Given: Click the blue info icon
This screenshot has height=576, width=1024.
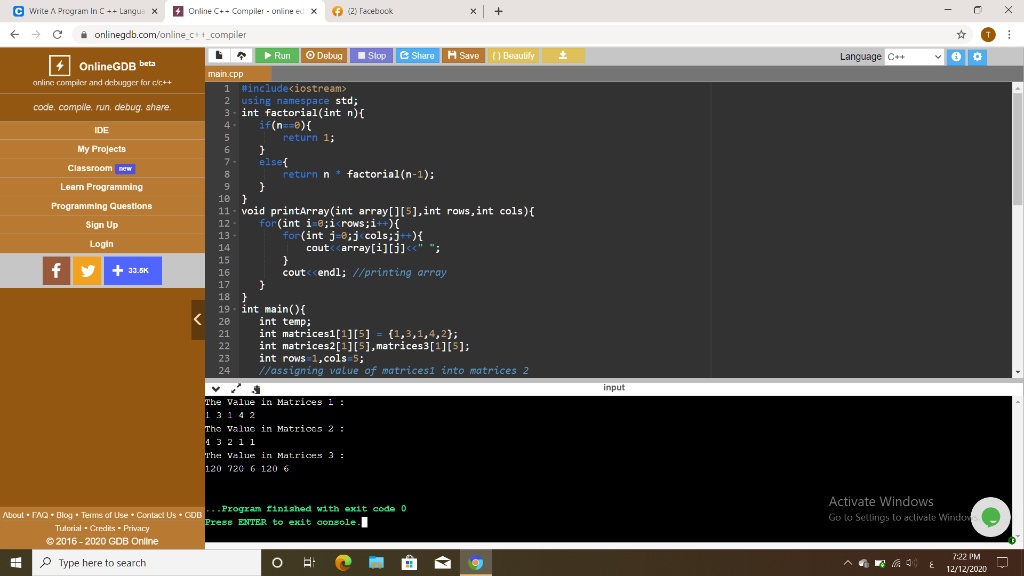Looking at the screenshot, I should (957, 57).
